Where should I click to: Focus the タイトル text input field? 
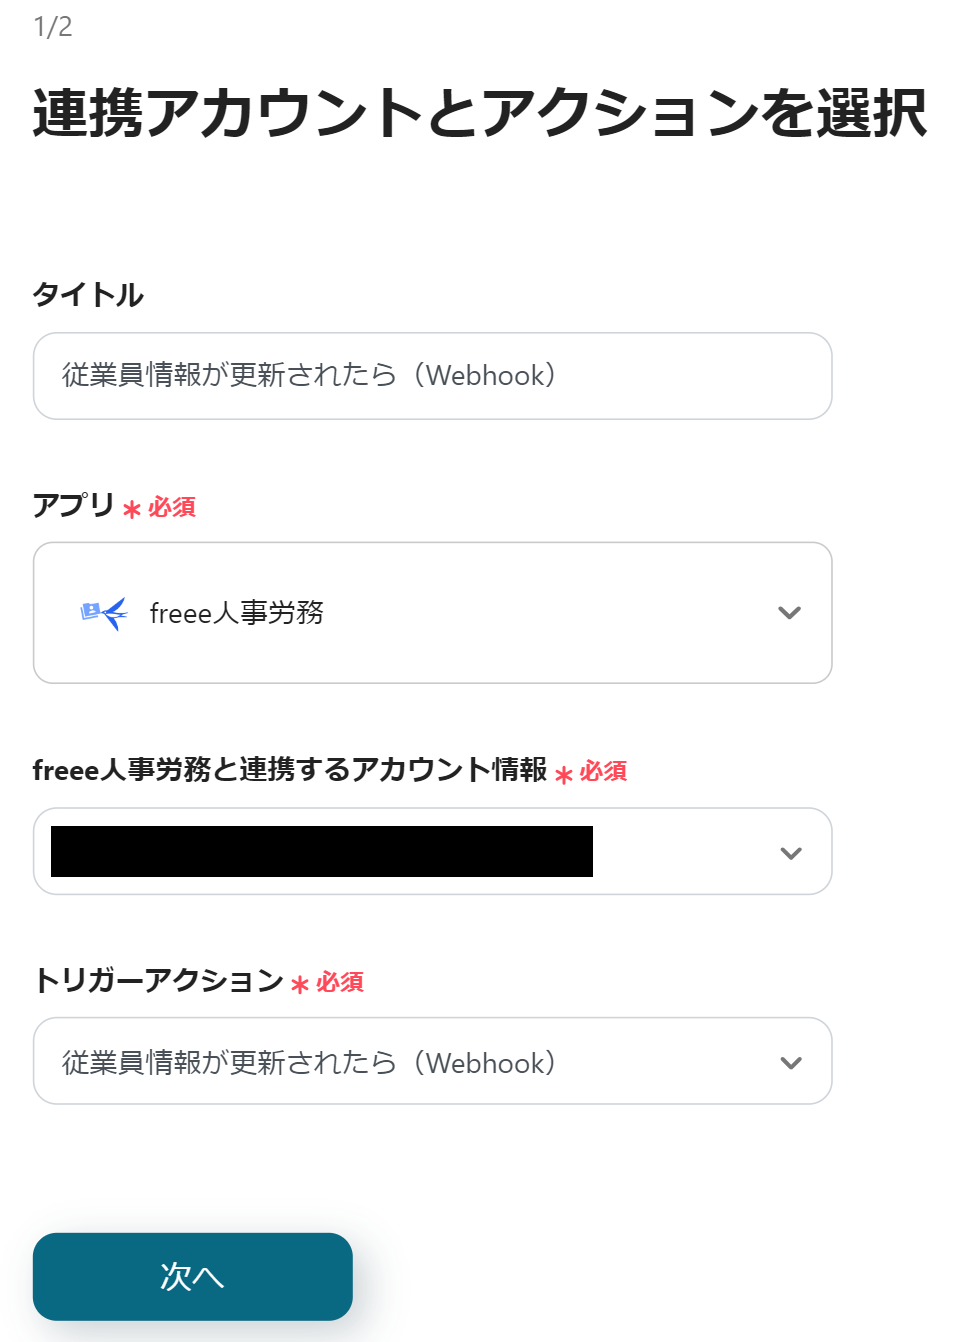coord(432,376)
